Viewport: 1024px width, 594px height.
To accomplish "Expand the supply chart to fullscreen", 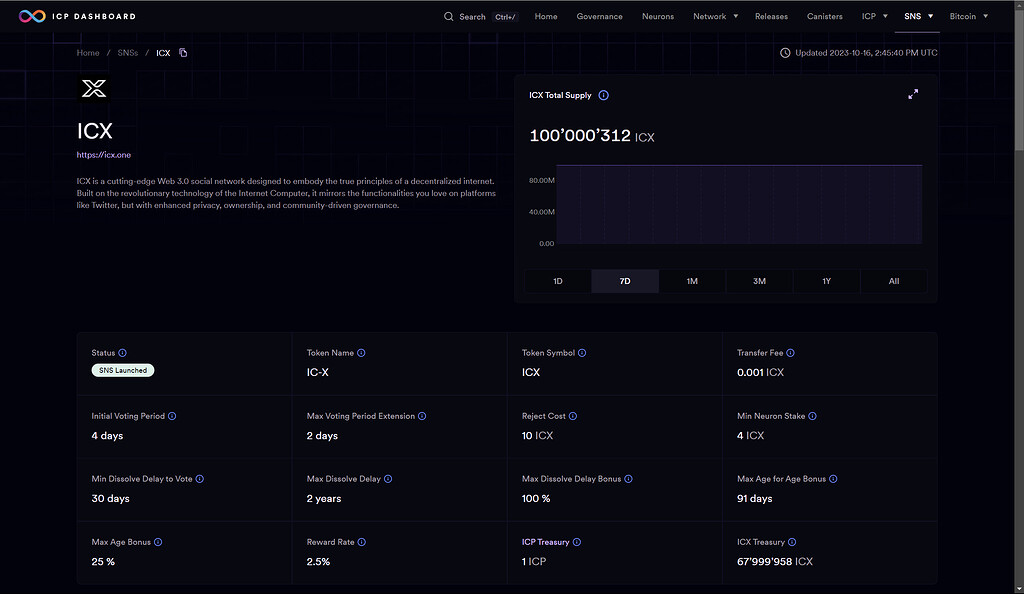I will tap(912, 93).
